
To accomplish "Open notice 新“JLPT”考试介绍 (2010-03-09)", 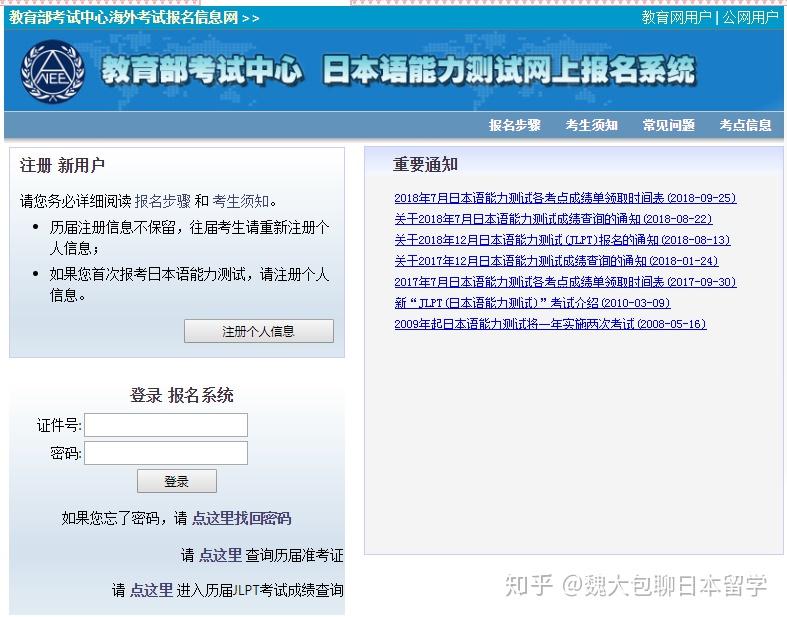I will [x=532, y=303].
